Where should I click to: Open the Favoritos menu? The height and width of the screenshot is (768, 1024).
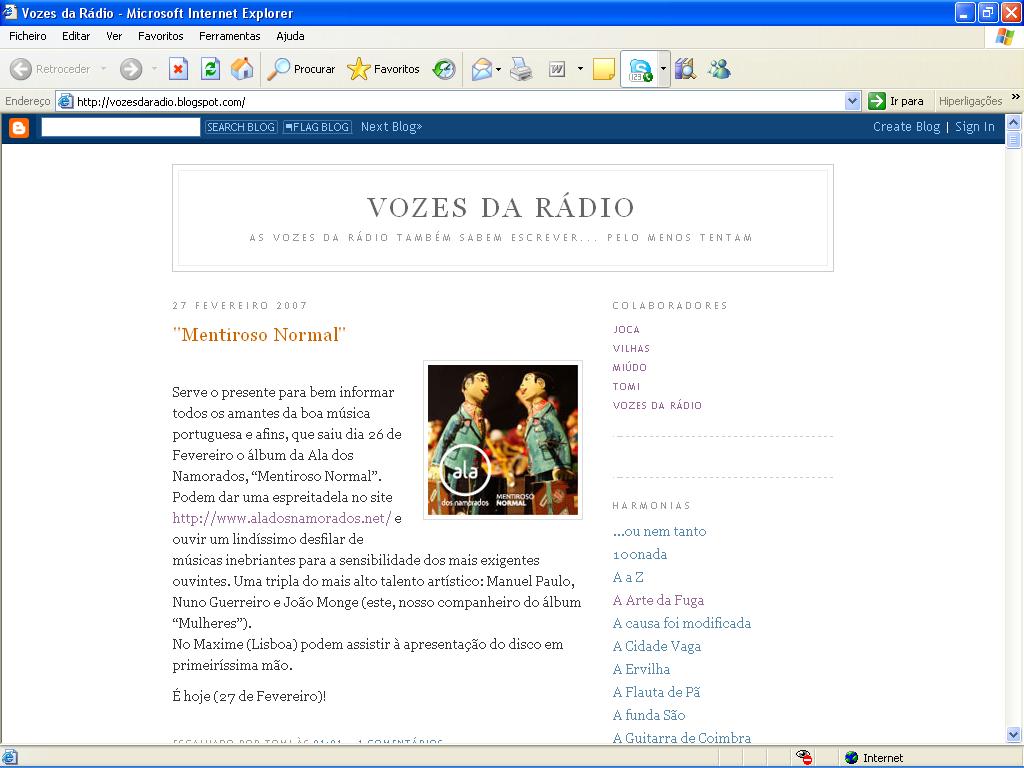[x=161, y=36]
